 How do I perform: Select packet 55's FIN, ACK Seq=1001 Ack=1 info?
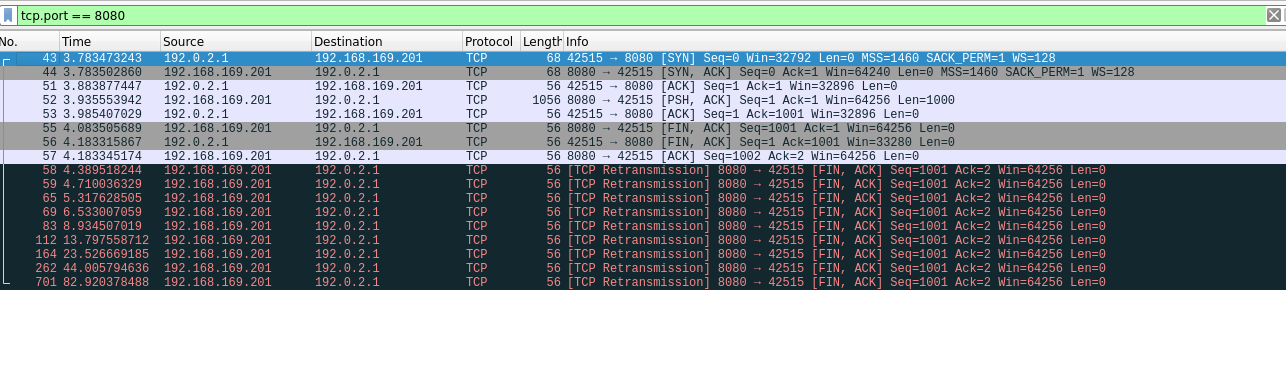pyautogui.click(x=761, y=128)
